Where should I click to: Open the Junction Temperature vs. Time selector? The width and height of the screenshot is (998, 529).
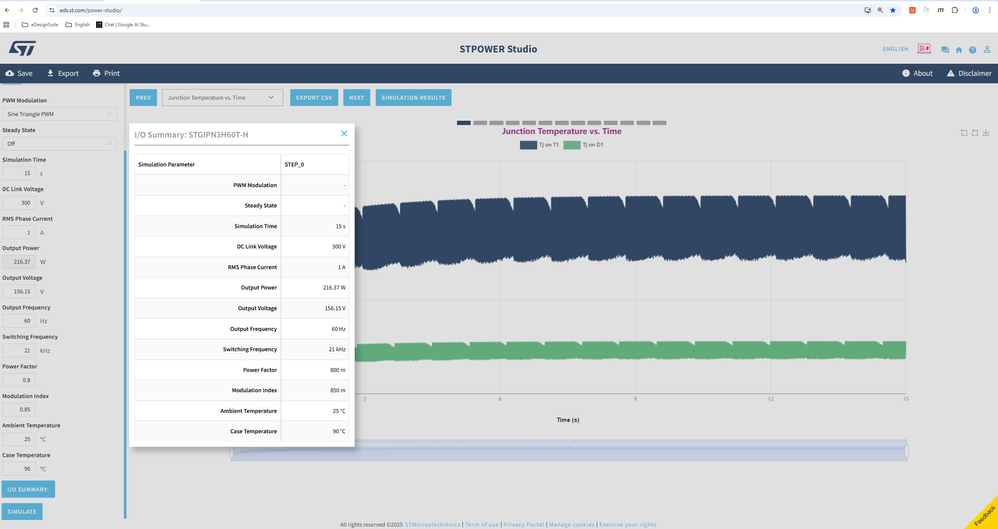tap(222, 98)
